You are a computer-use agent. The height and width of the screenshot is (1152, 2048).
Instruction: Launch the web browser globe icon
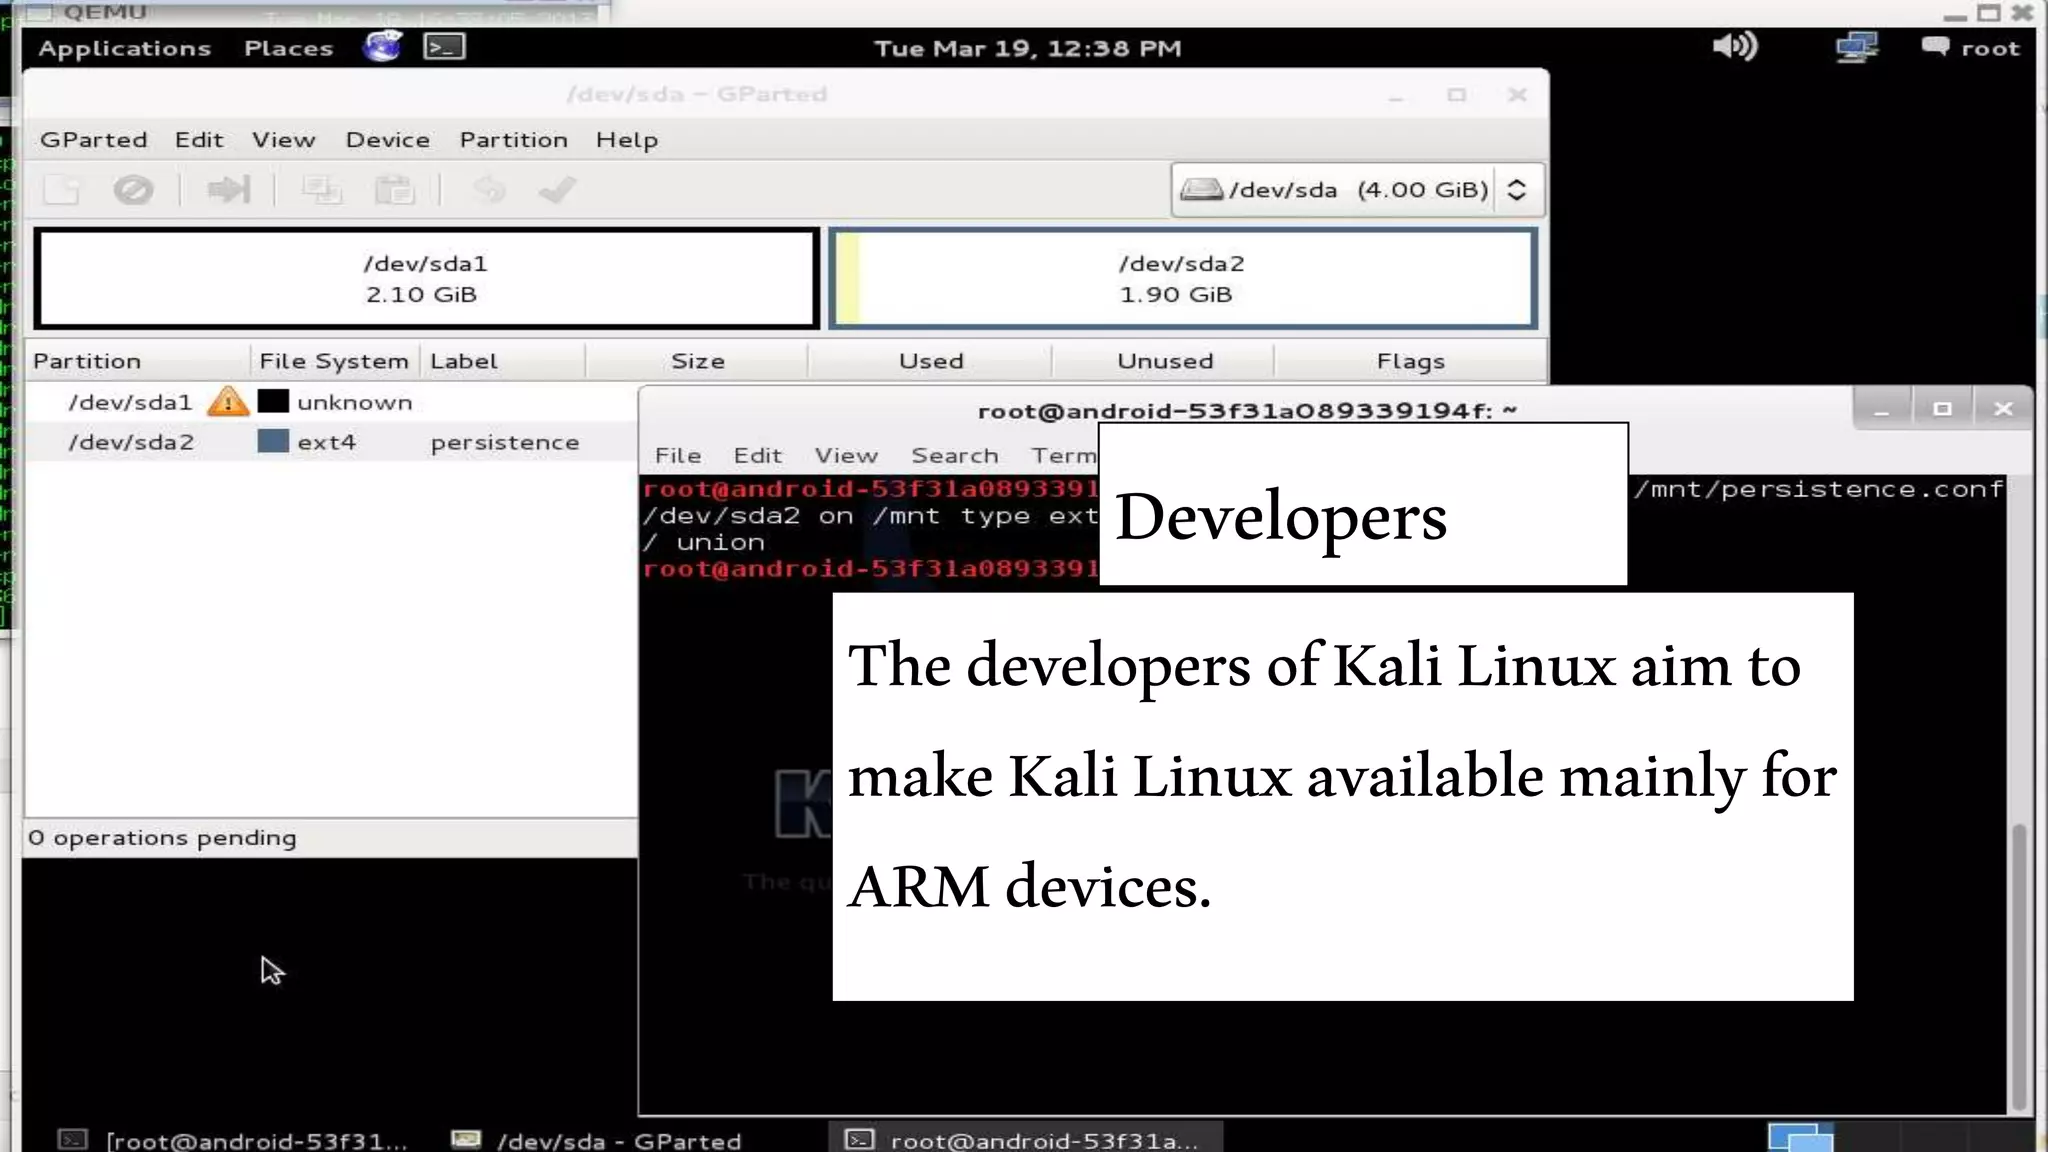[x=383, y=47]
